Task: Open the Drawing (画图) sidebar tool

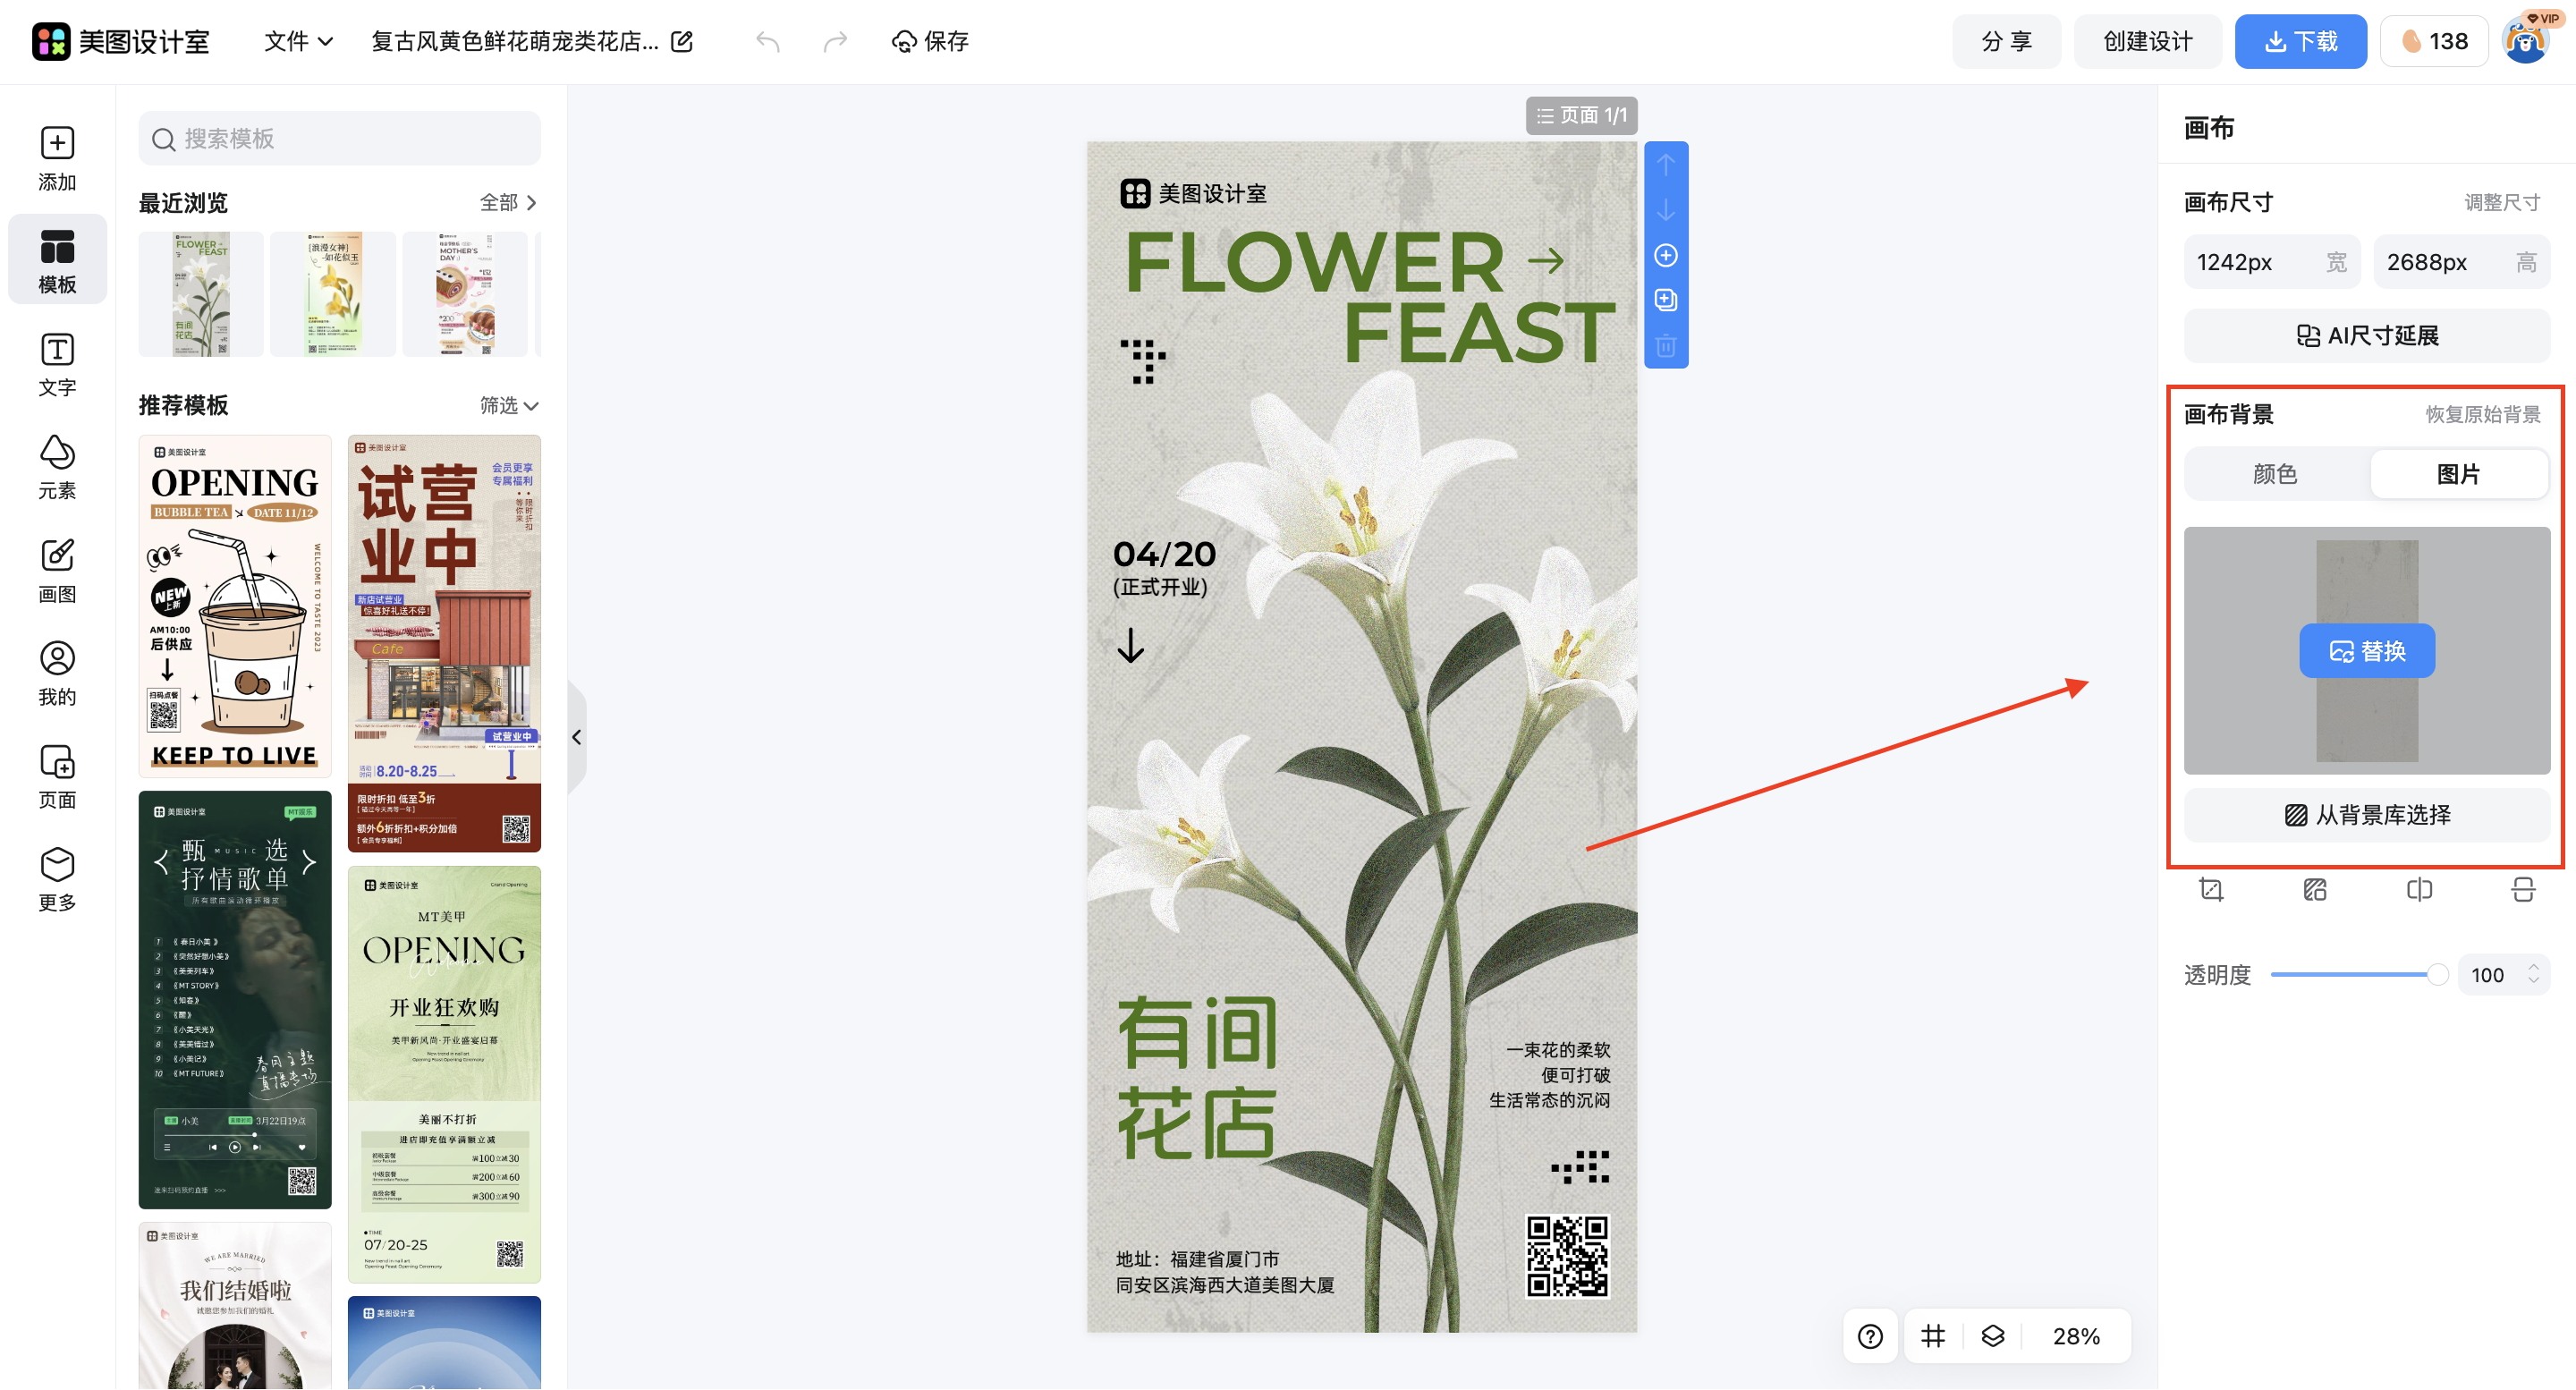Action: coord(57,570)
